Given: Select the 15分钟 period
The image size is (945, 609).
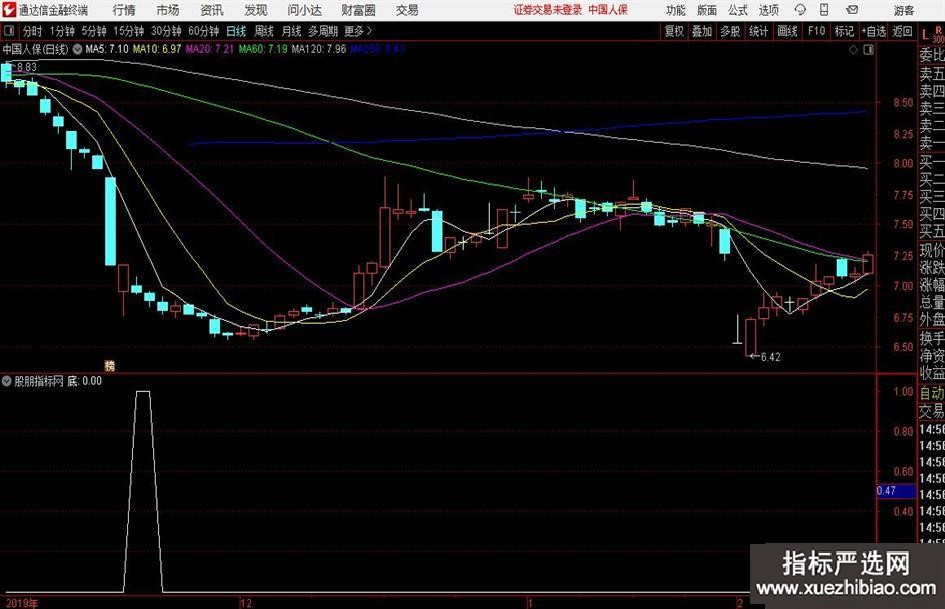Looking at the screenshot, I should pos(129,31).
